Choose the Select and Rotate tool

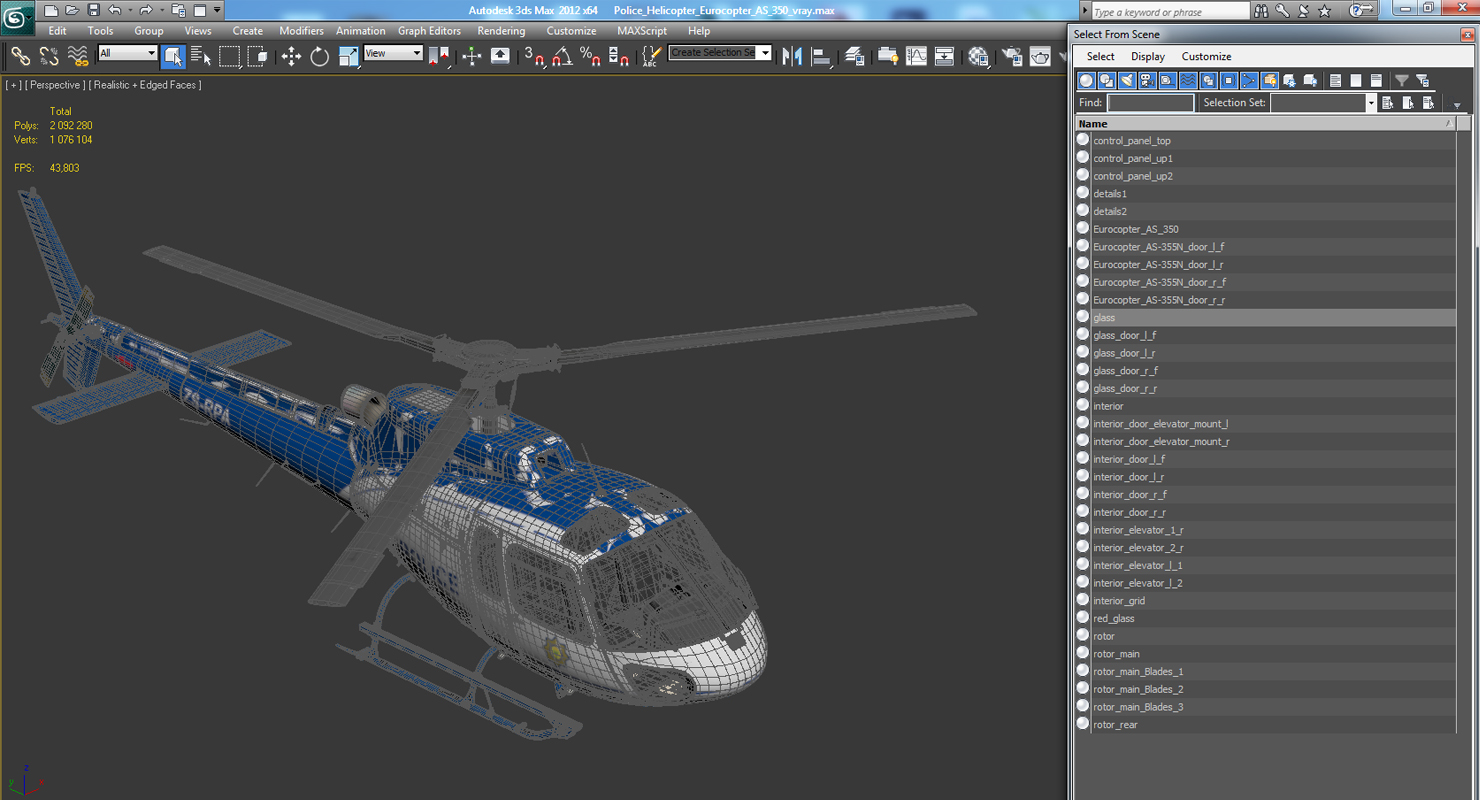[320, 56]
